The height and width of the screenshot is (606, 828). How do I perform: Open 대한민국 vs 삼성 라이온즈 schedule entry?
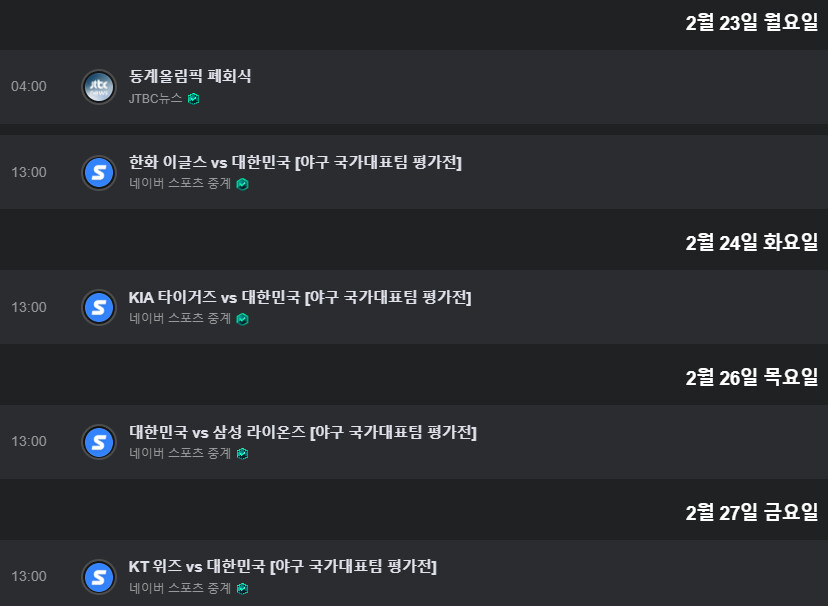[x=303, y=432]
